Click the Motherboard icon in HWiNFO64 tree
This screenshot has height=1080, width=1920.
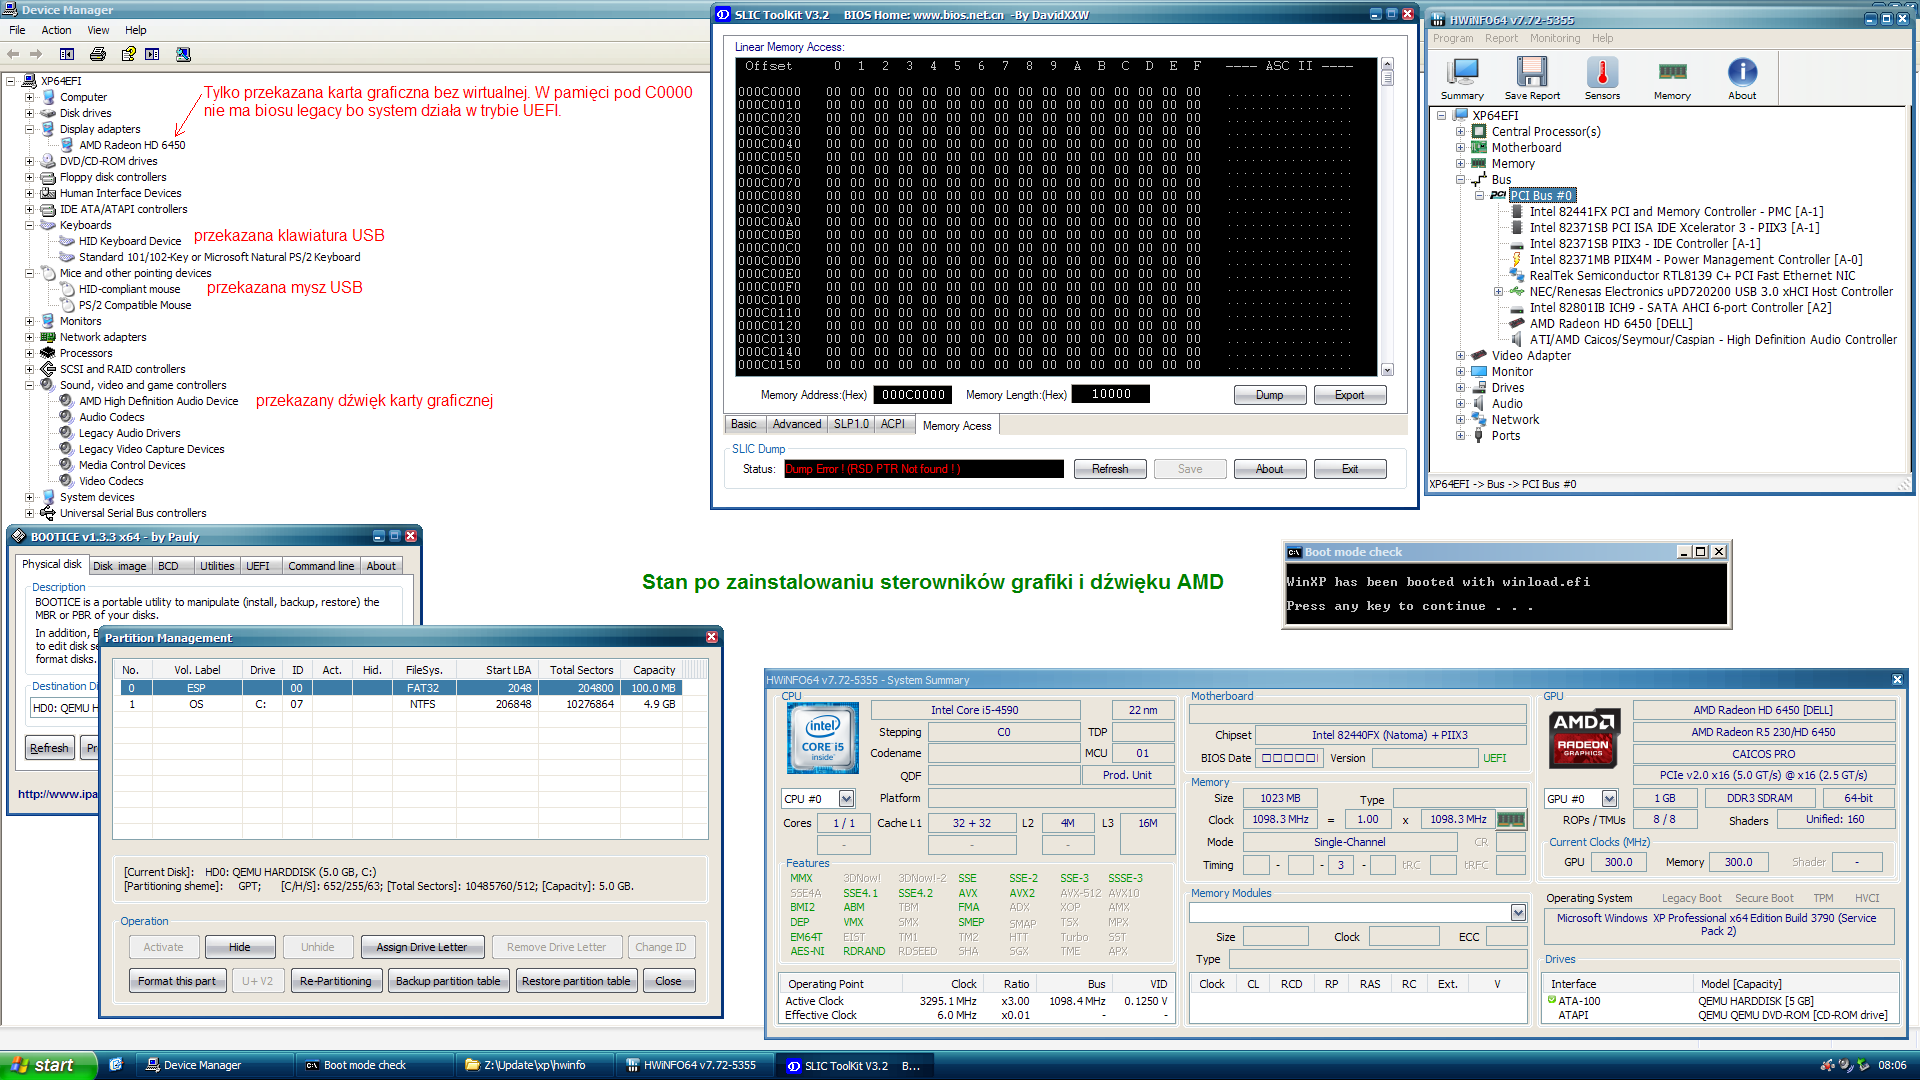click(1479, 147)
